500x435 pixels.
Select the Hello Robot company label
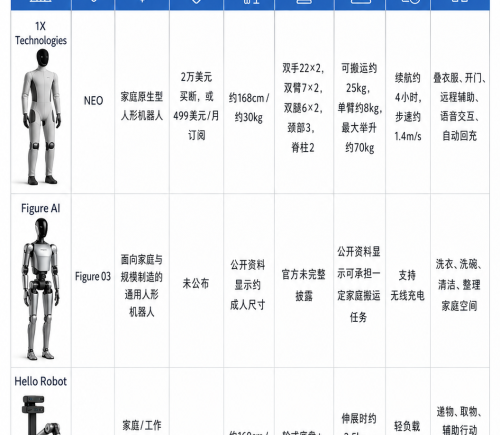(41, 381)
